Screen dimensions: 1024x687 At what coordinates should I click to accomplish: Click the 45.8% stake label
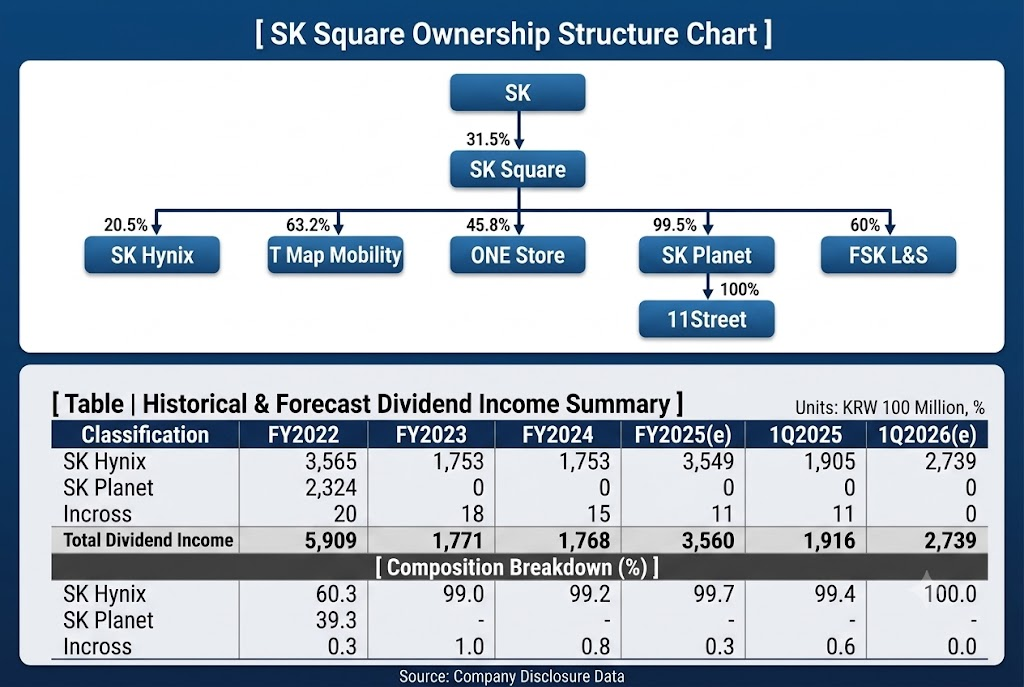click(x=488, y=225)
